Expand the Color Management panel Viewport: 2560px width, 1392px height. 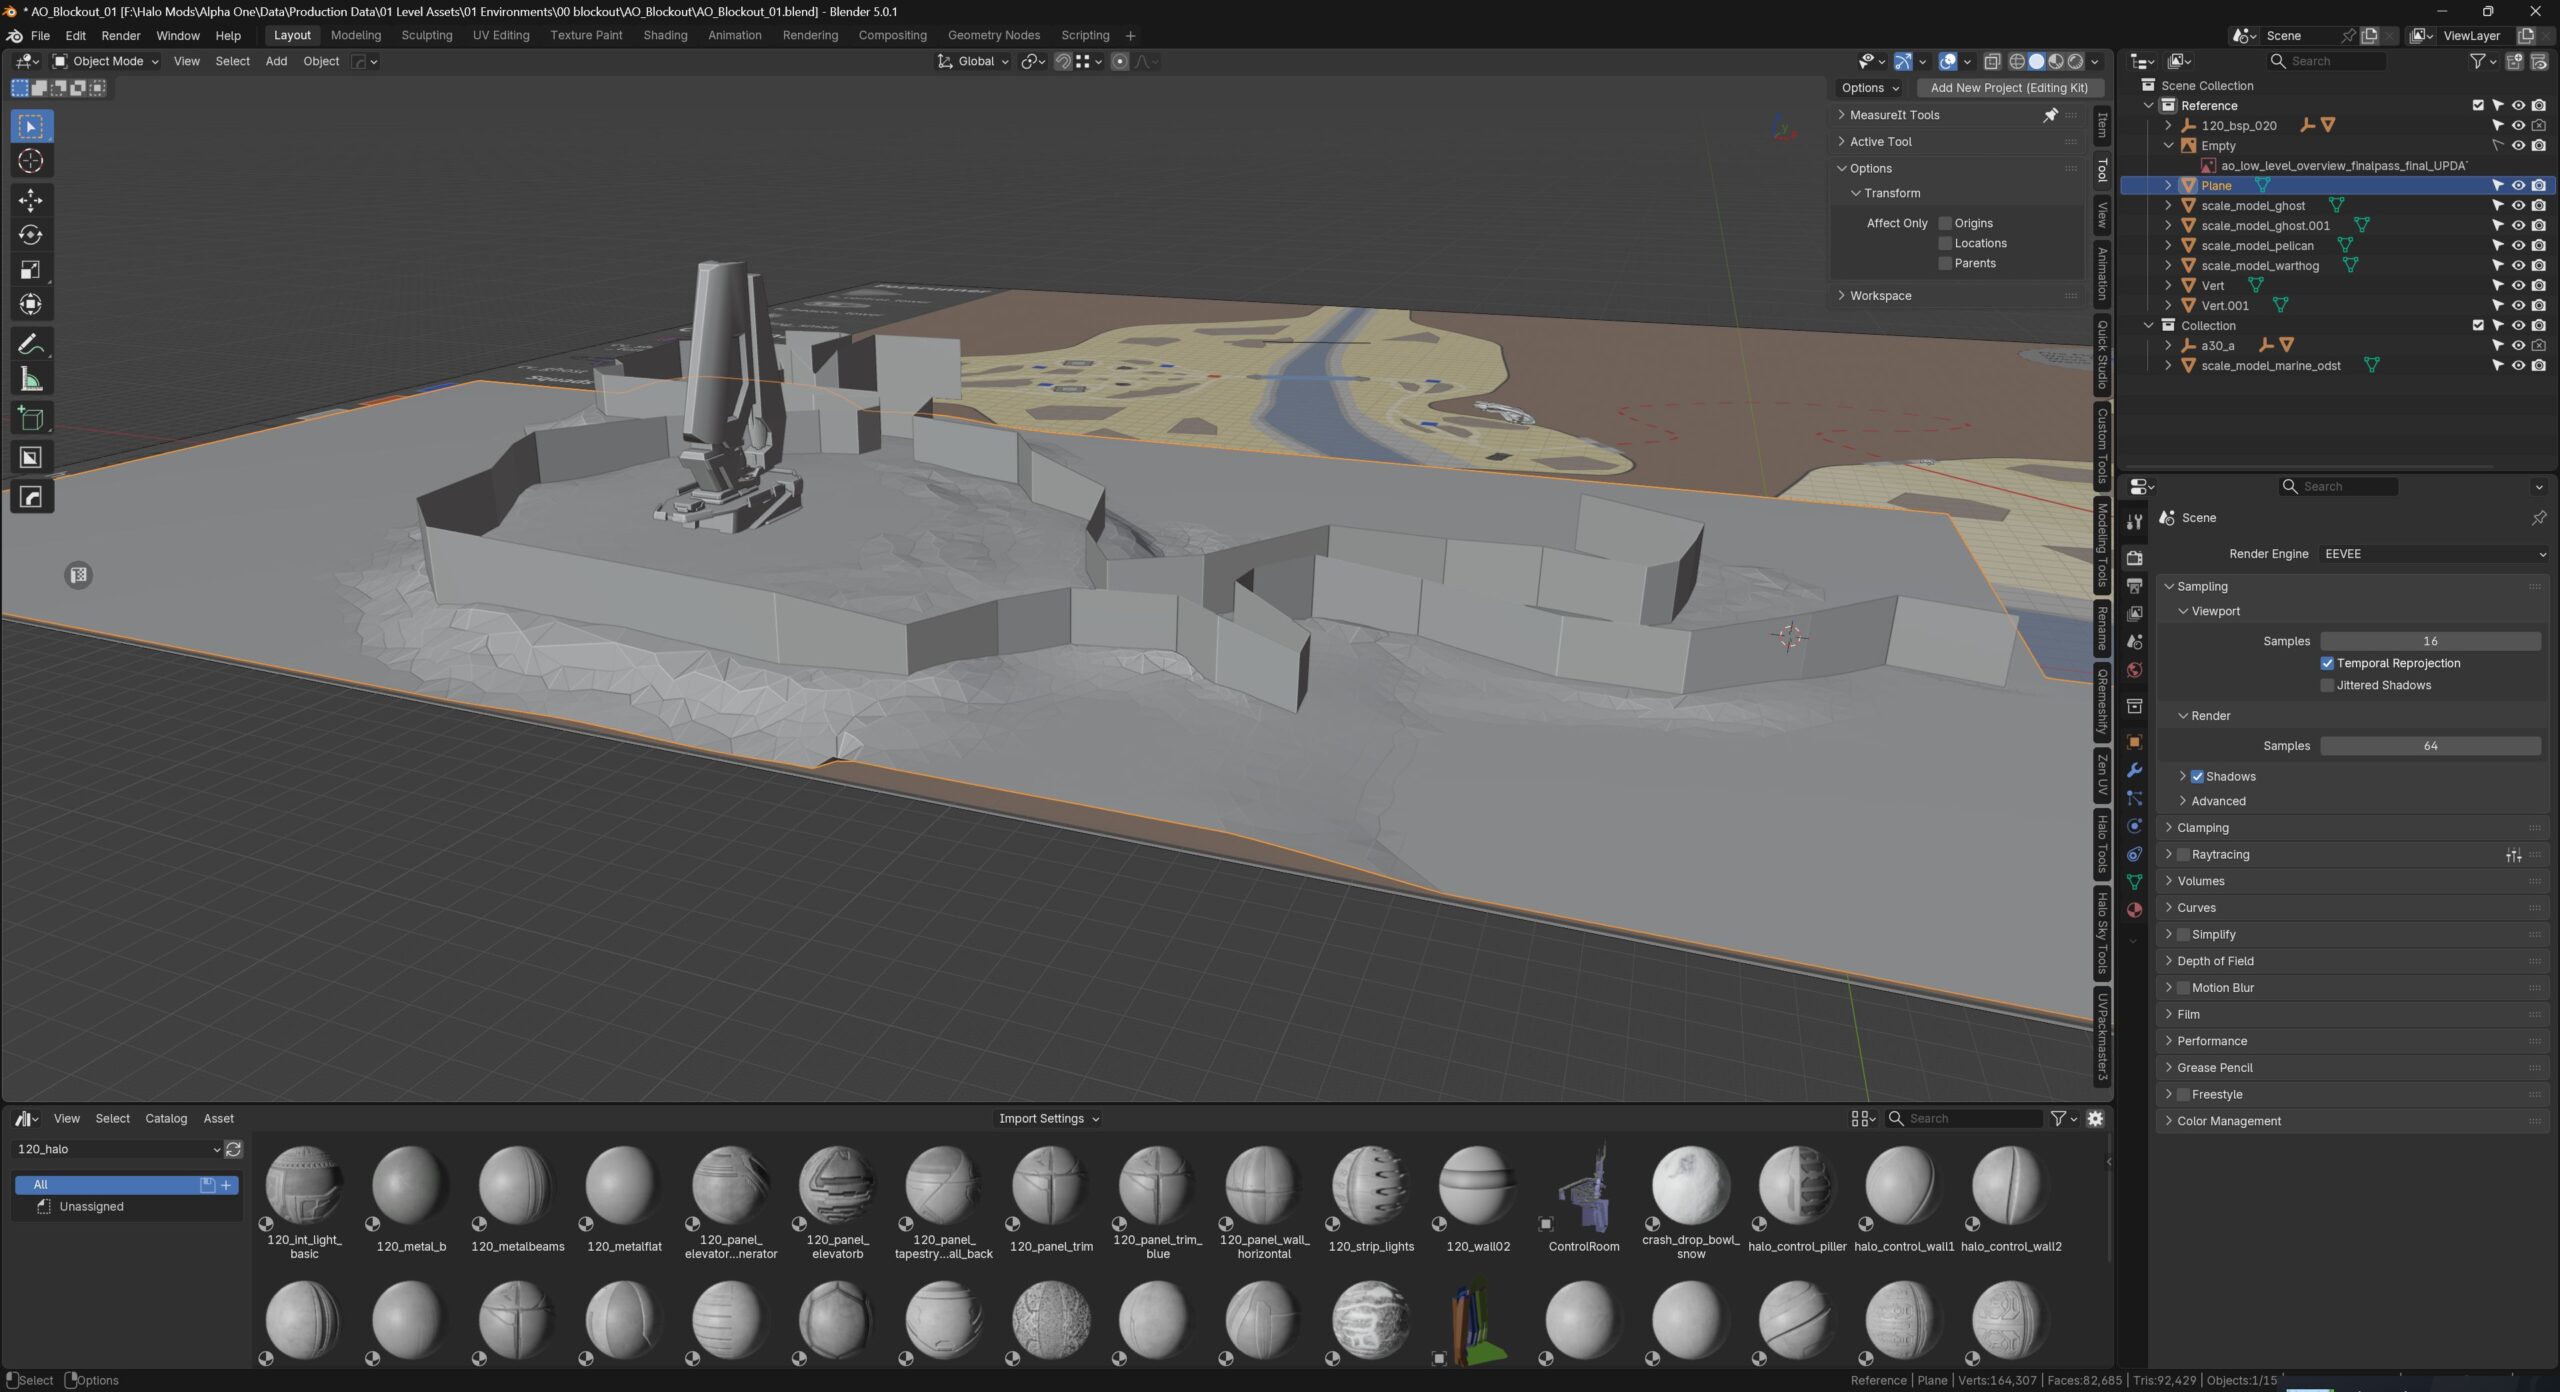point(2229,1121)
